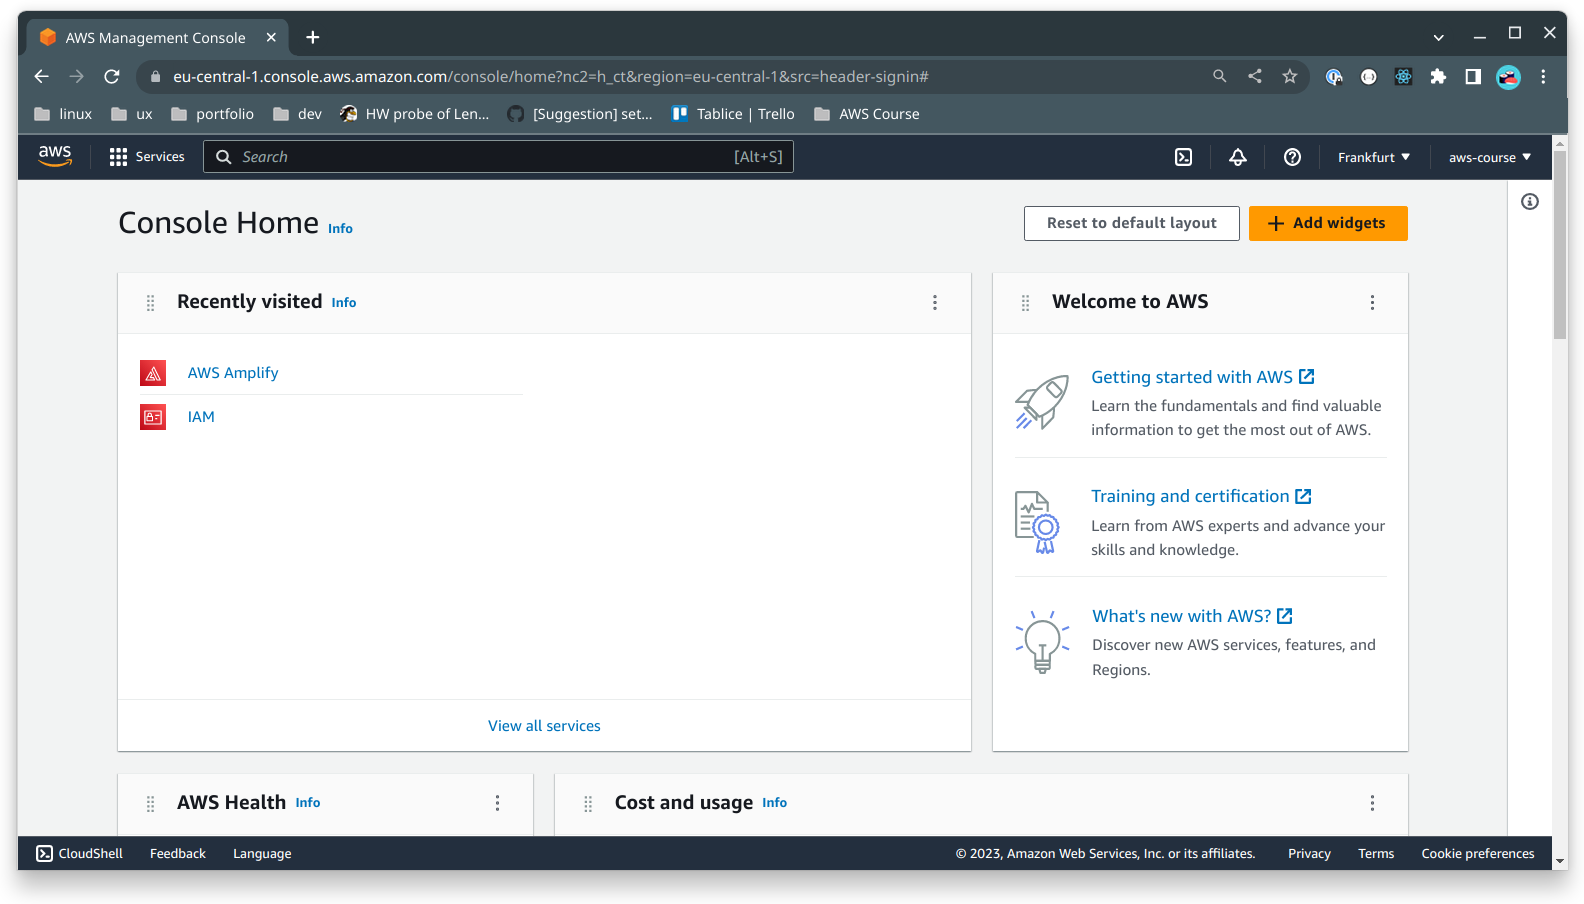
Task: Open the help question mark menu
Action: (1292, 157)
